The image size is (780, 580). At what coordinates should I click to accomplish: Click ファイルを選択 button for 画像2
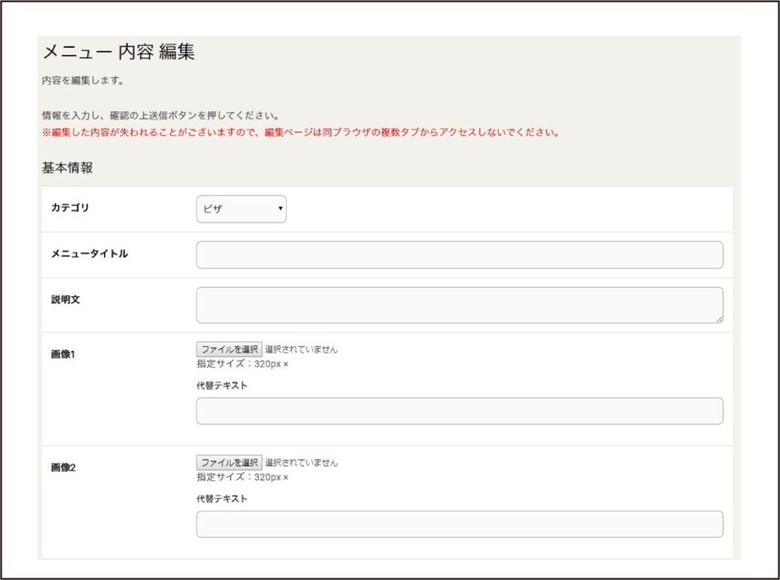click(x=229, y=463)
